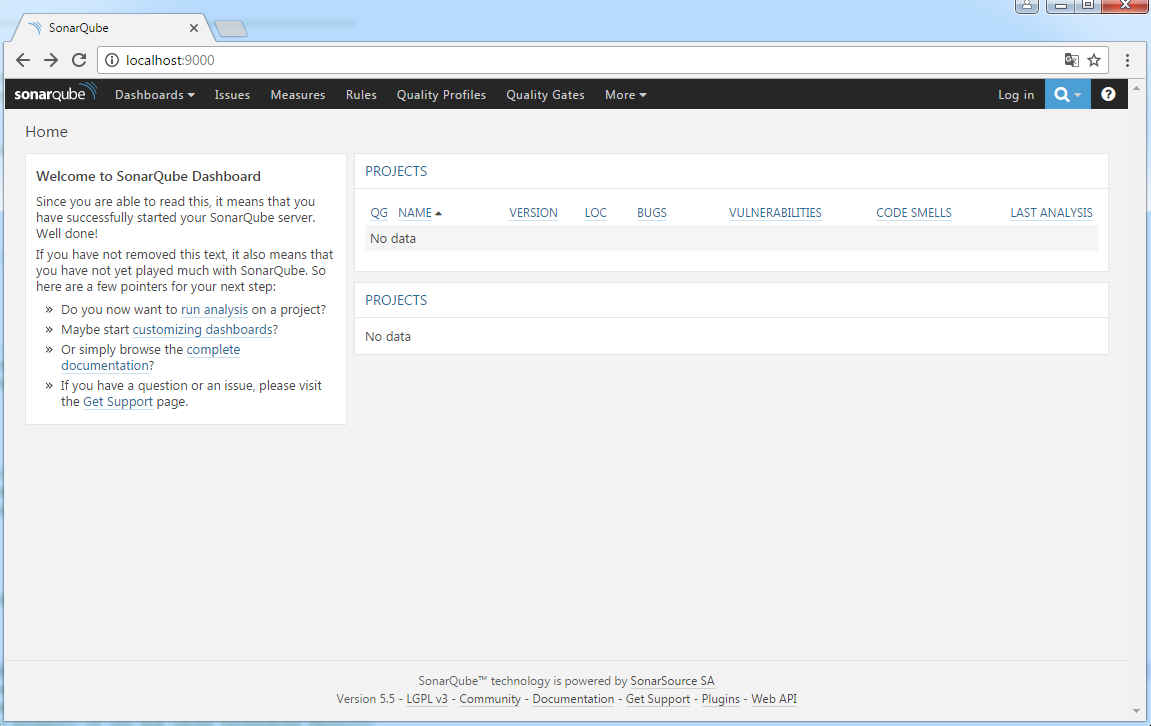Click Chrome user profile icon
1151x726 pixels.
1026,6
